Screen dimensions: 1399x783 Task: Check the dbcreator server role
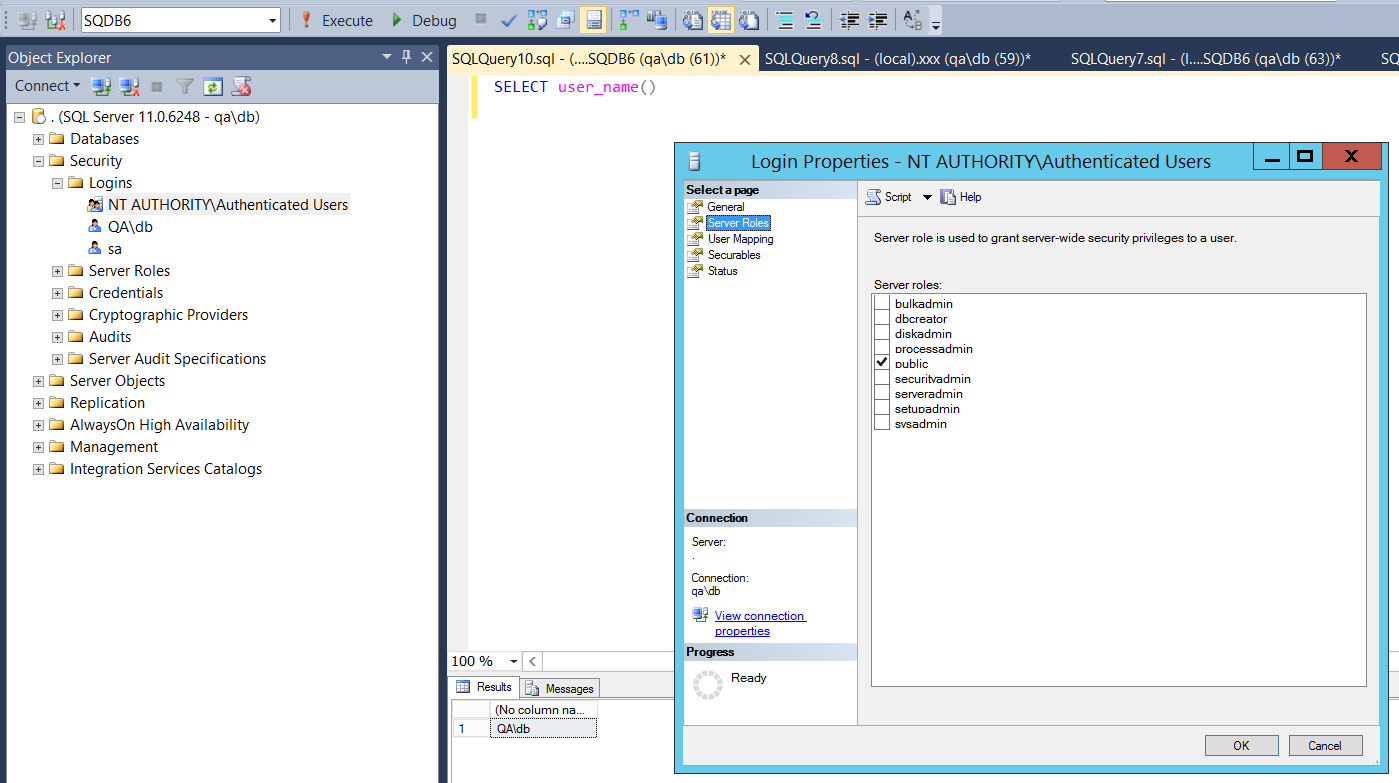[x=882, y=319]
